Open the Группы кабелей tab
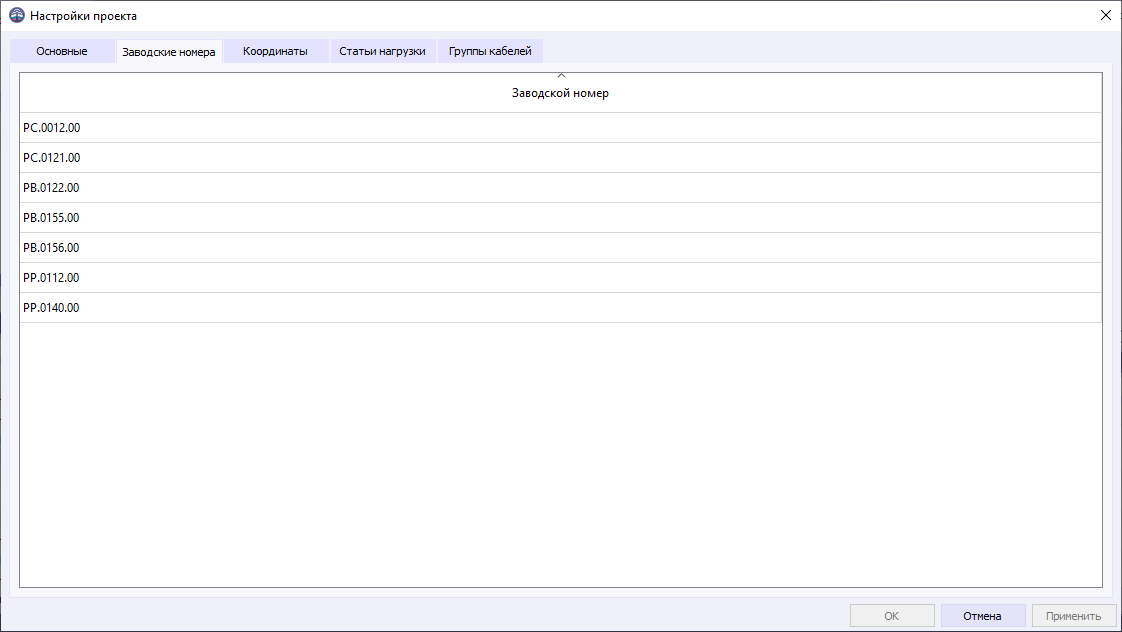Screen dimensions: 1122x632 coord(490,51)
